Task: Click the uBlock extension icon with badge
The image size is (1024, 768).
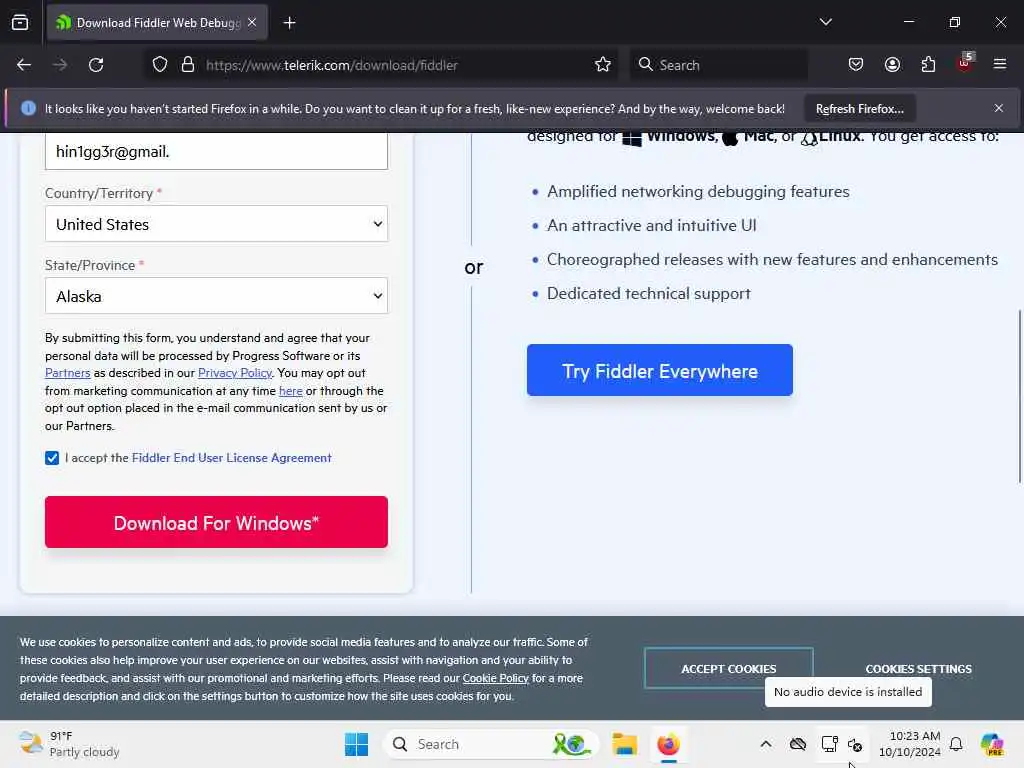Action: point(965,63)
